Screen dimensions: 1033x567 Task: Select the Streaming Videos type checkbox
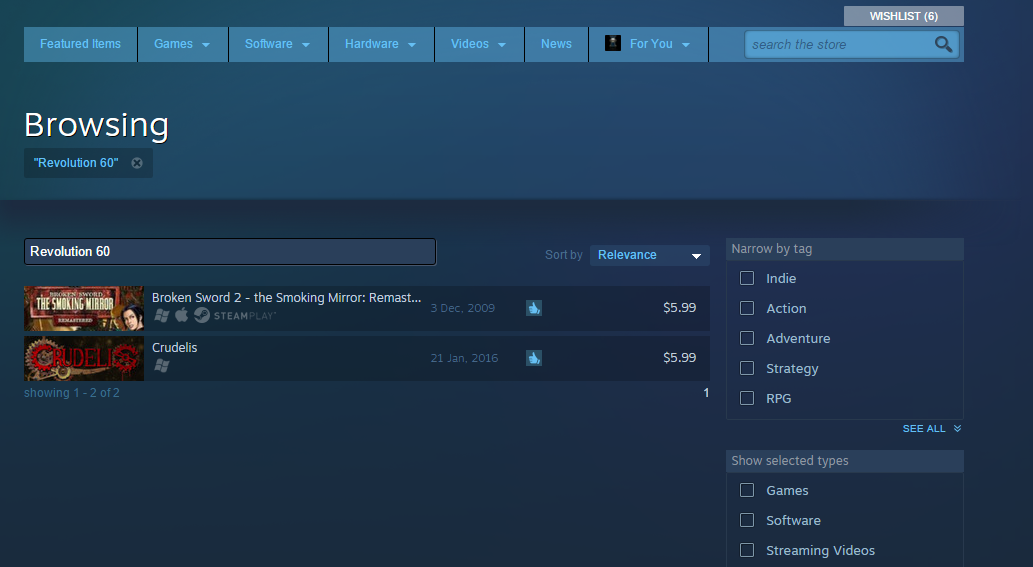pyautogui.click(x=746, y=550)
